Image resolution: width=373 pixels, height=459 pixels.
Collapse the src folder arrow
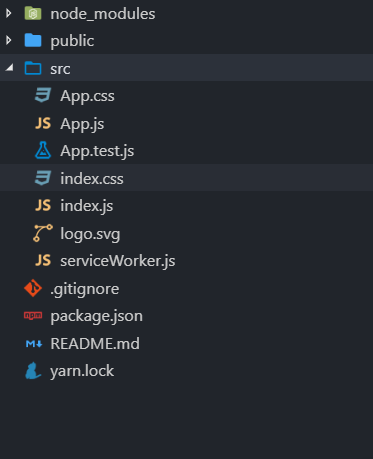pyautogui.click(x=9, y=68)
